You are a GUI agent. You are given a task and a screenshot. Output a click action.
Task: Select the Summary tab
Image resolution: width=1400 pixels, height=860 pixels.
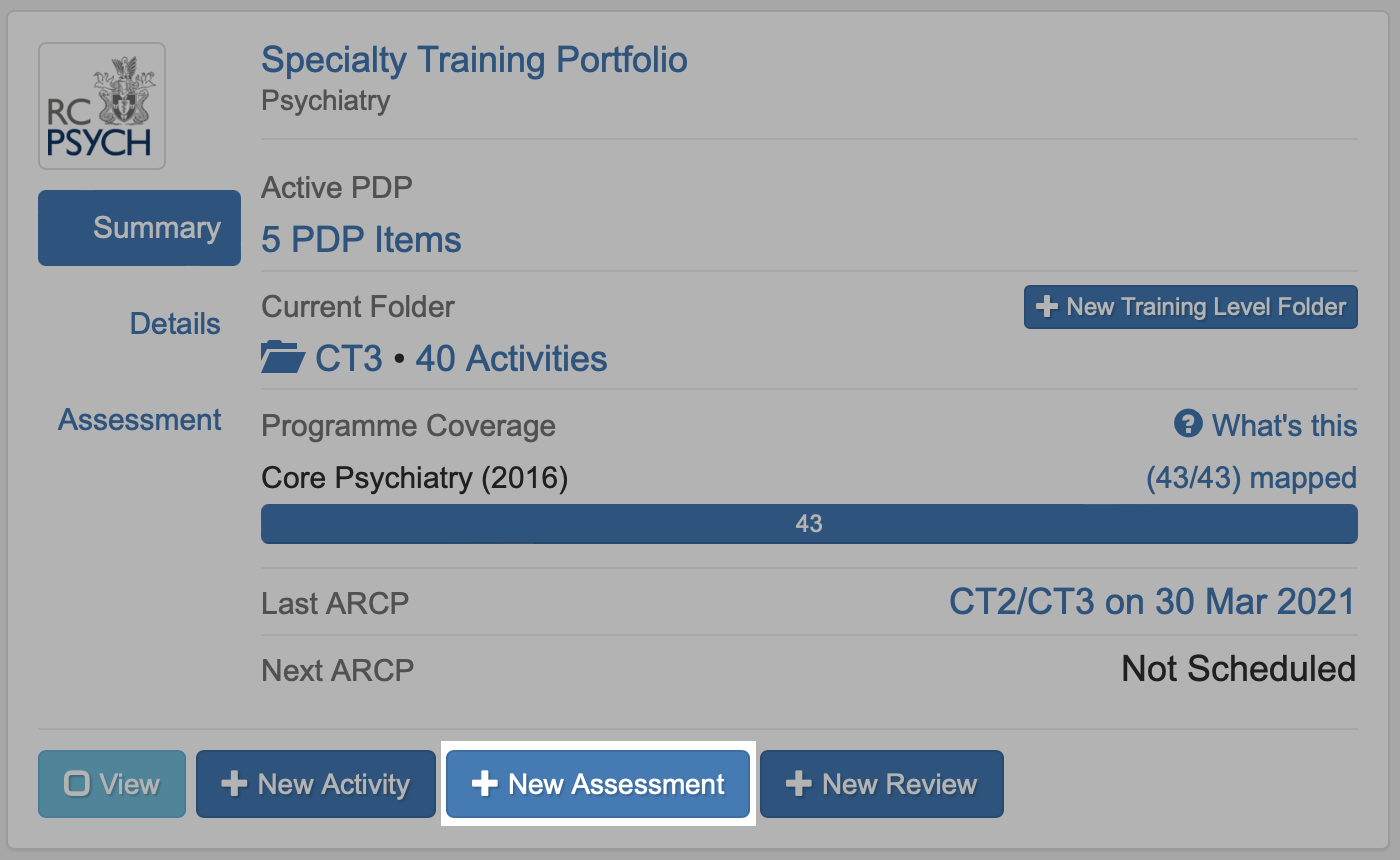pyautogui.click(x=140, y=228)
